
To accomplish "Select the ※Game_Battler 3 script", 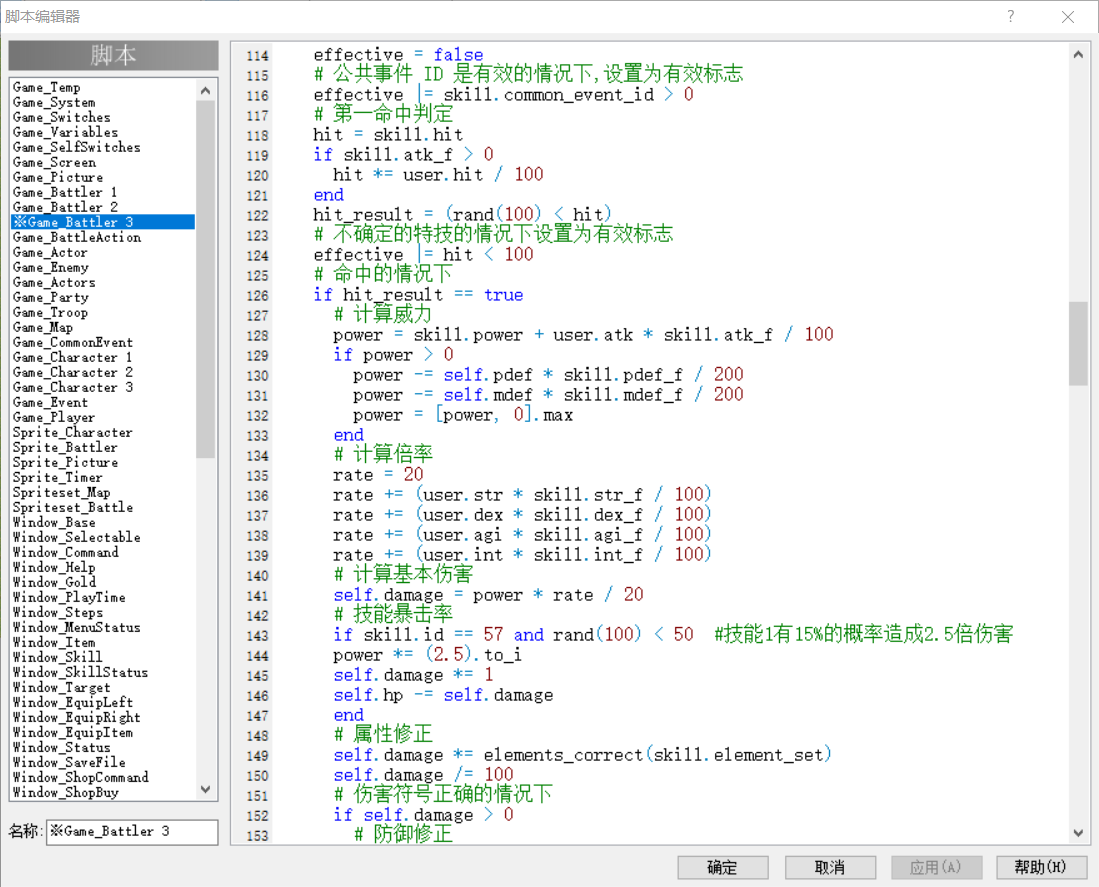I will (103, 222).
